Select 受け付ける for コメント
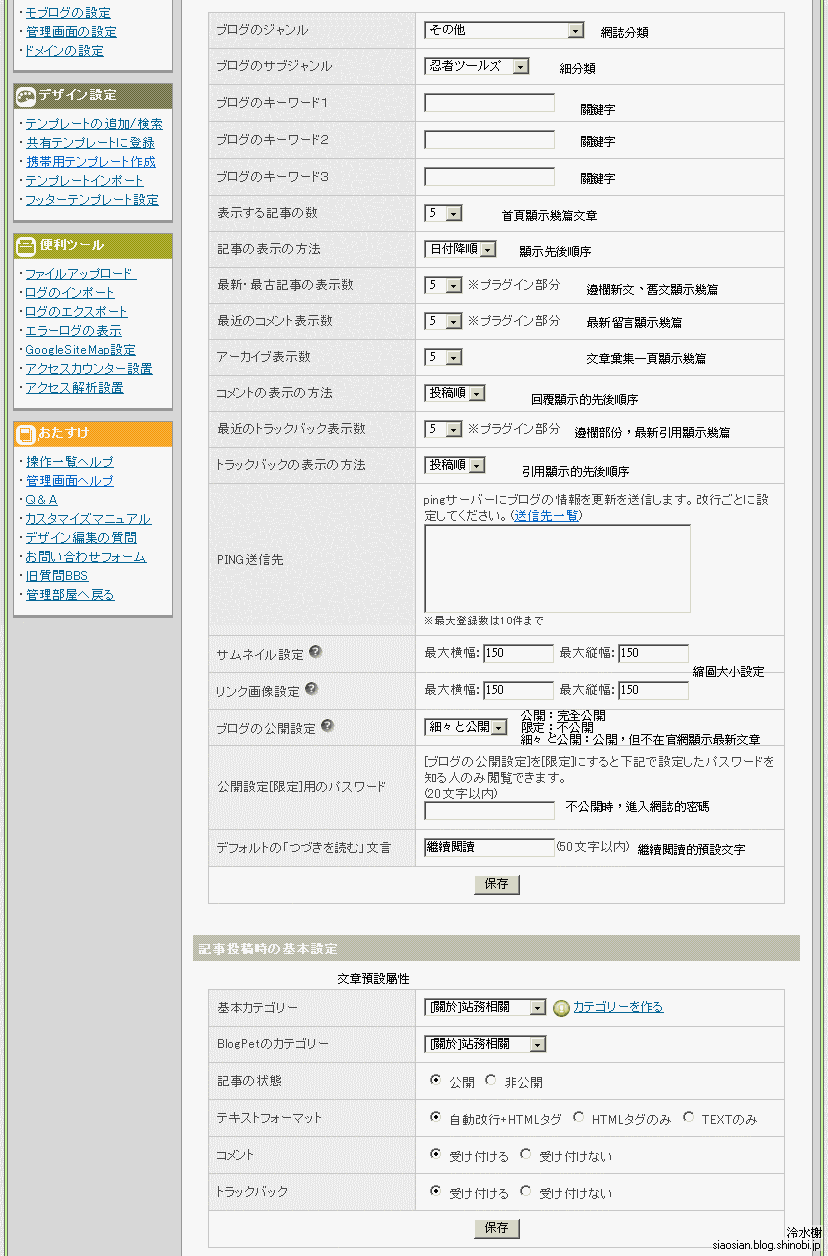 tap(435, 1154)
